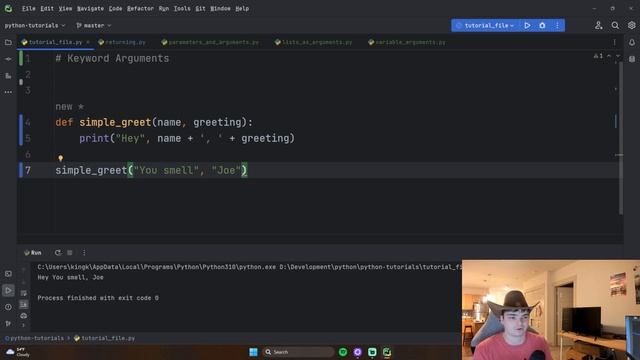
Task: Switch to lists_as_arguments.py tab
Action: coord(313,42)
